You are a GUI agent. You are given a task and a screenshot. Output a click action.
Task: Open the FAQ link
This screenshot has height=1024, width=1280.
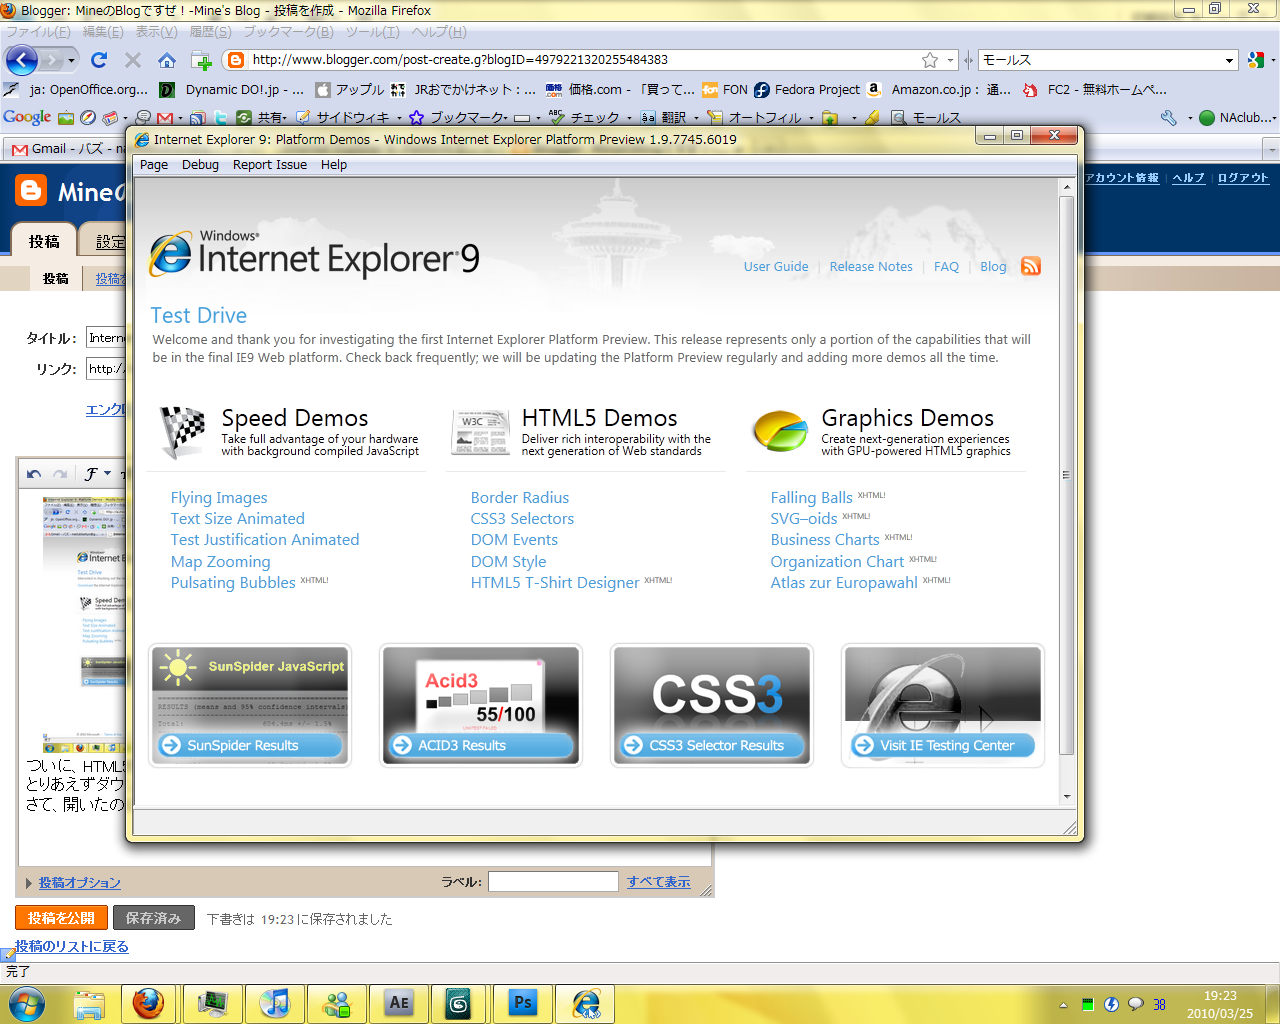point(946,267)
